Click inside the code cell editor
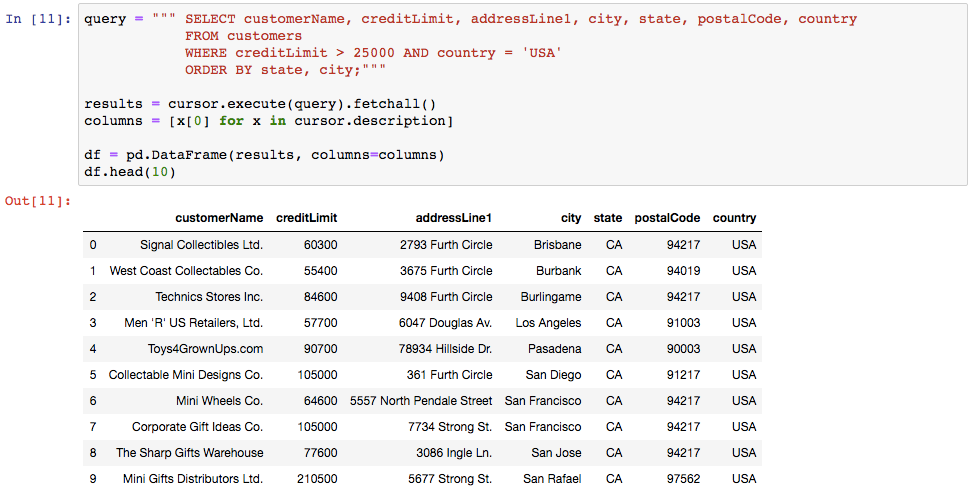The width and height of the screenshot is (972, 499). click(x=523, y=95)
